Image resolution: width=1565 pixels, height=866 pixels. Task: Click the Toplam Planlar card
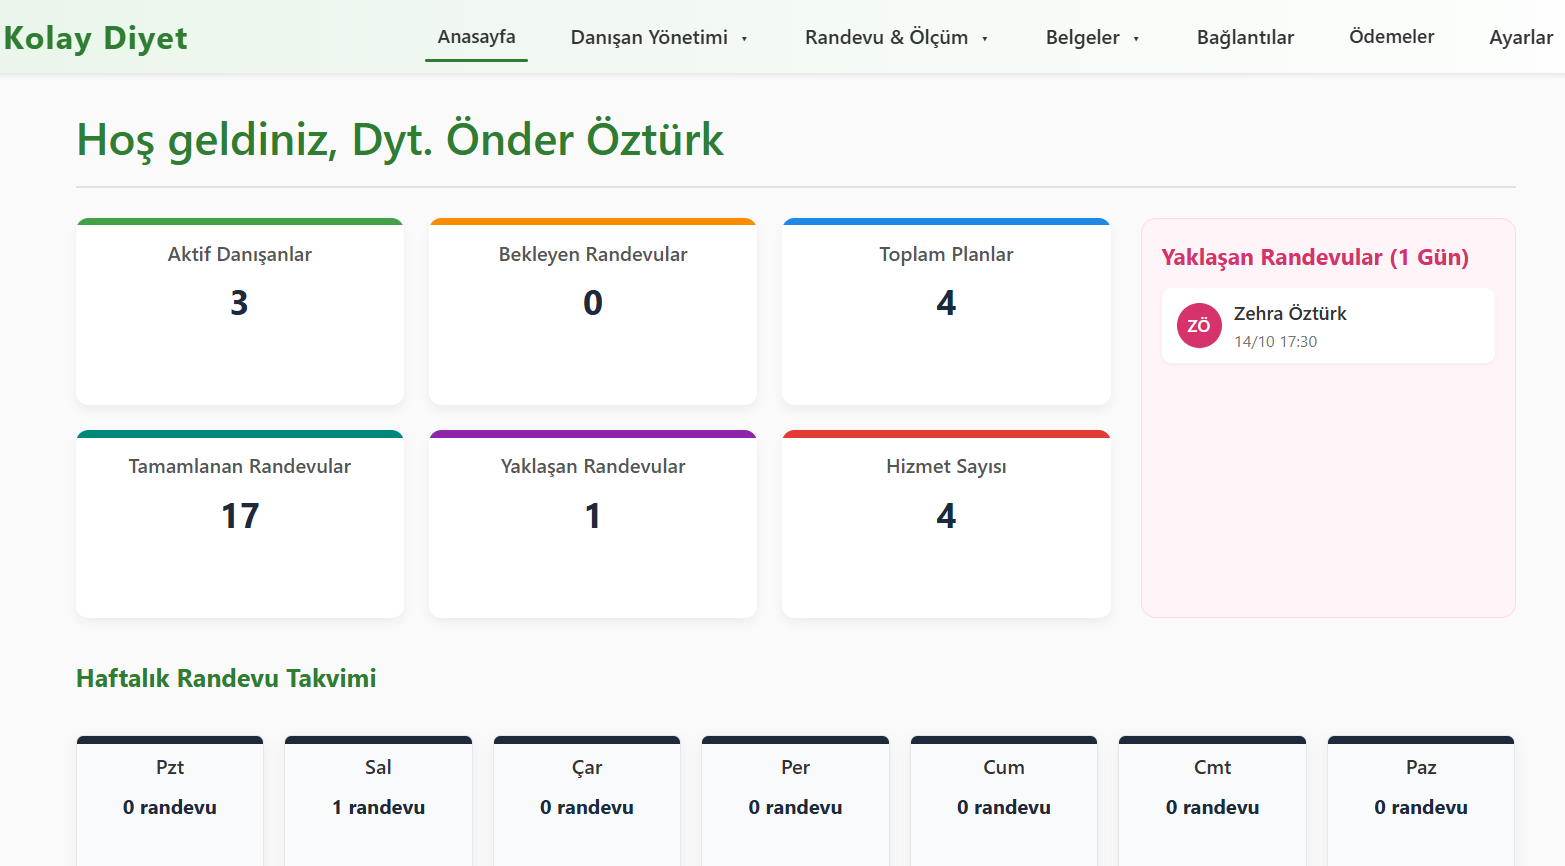click(946, 312)
